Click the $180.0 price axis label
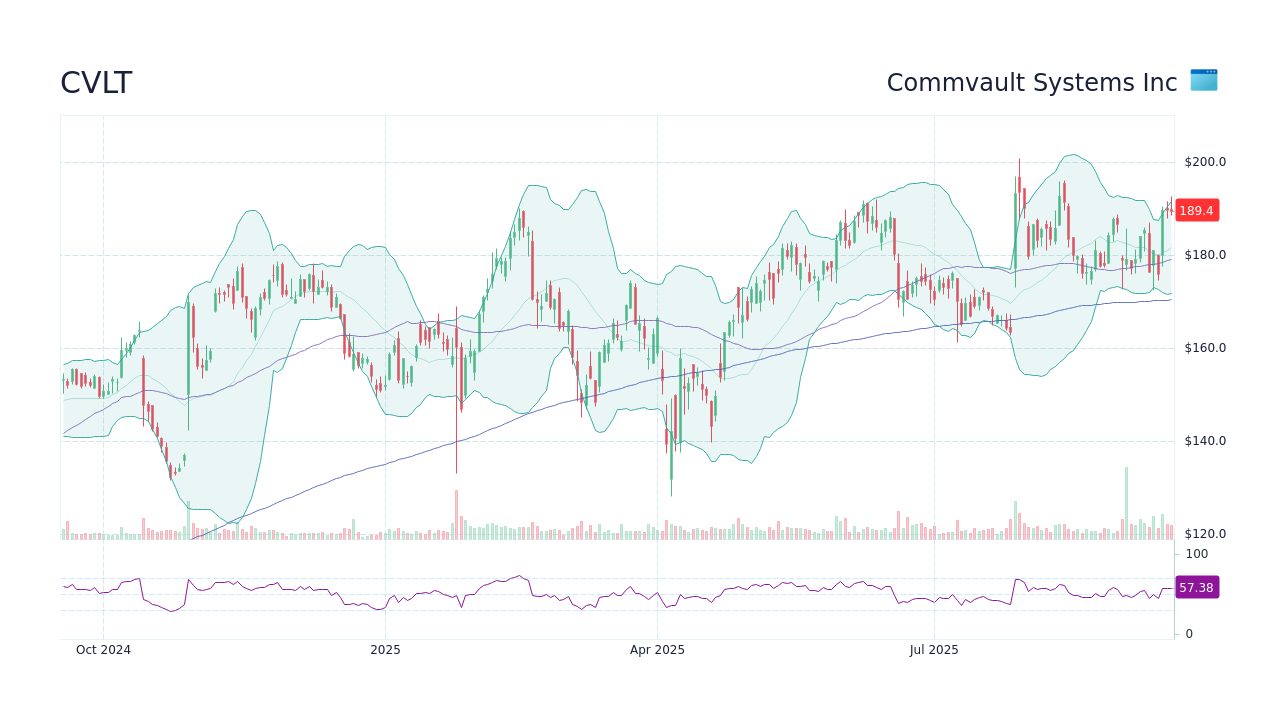1280x720 pixels. click(x=1205, y=255)
